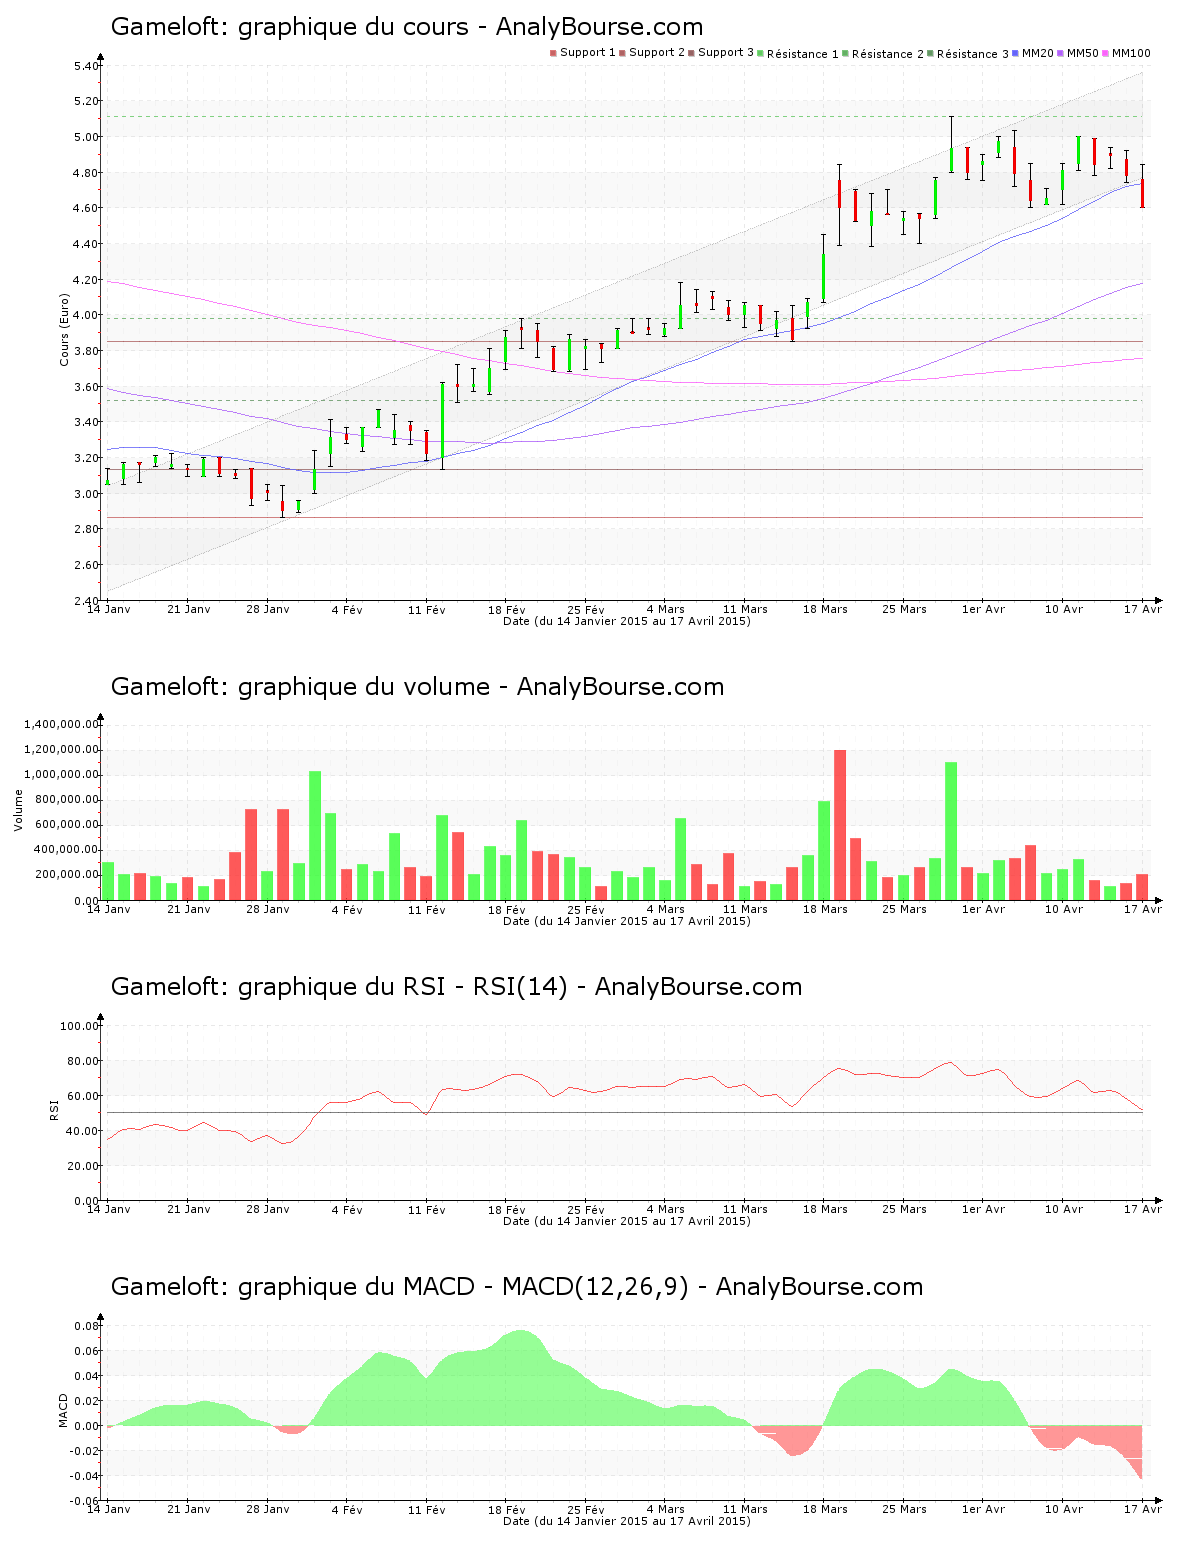1200x1550 pixels.
Task: Click the tallest green volume bar before 1er Avr
Action: point(951,831)
